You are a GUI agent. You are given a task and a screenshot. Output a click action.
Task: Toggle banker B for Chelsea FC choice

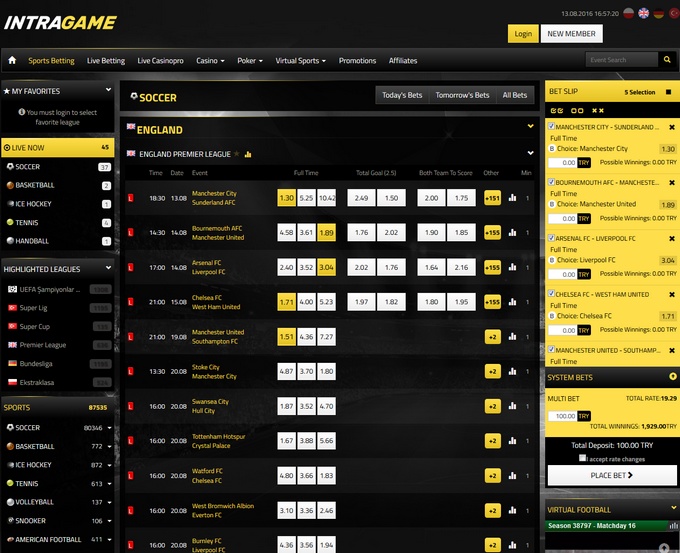pos(552,316)
